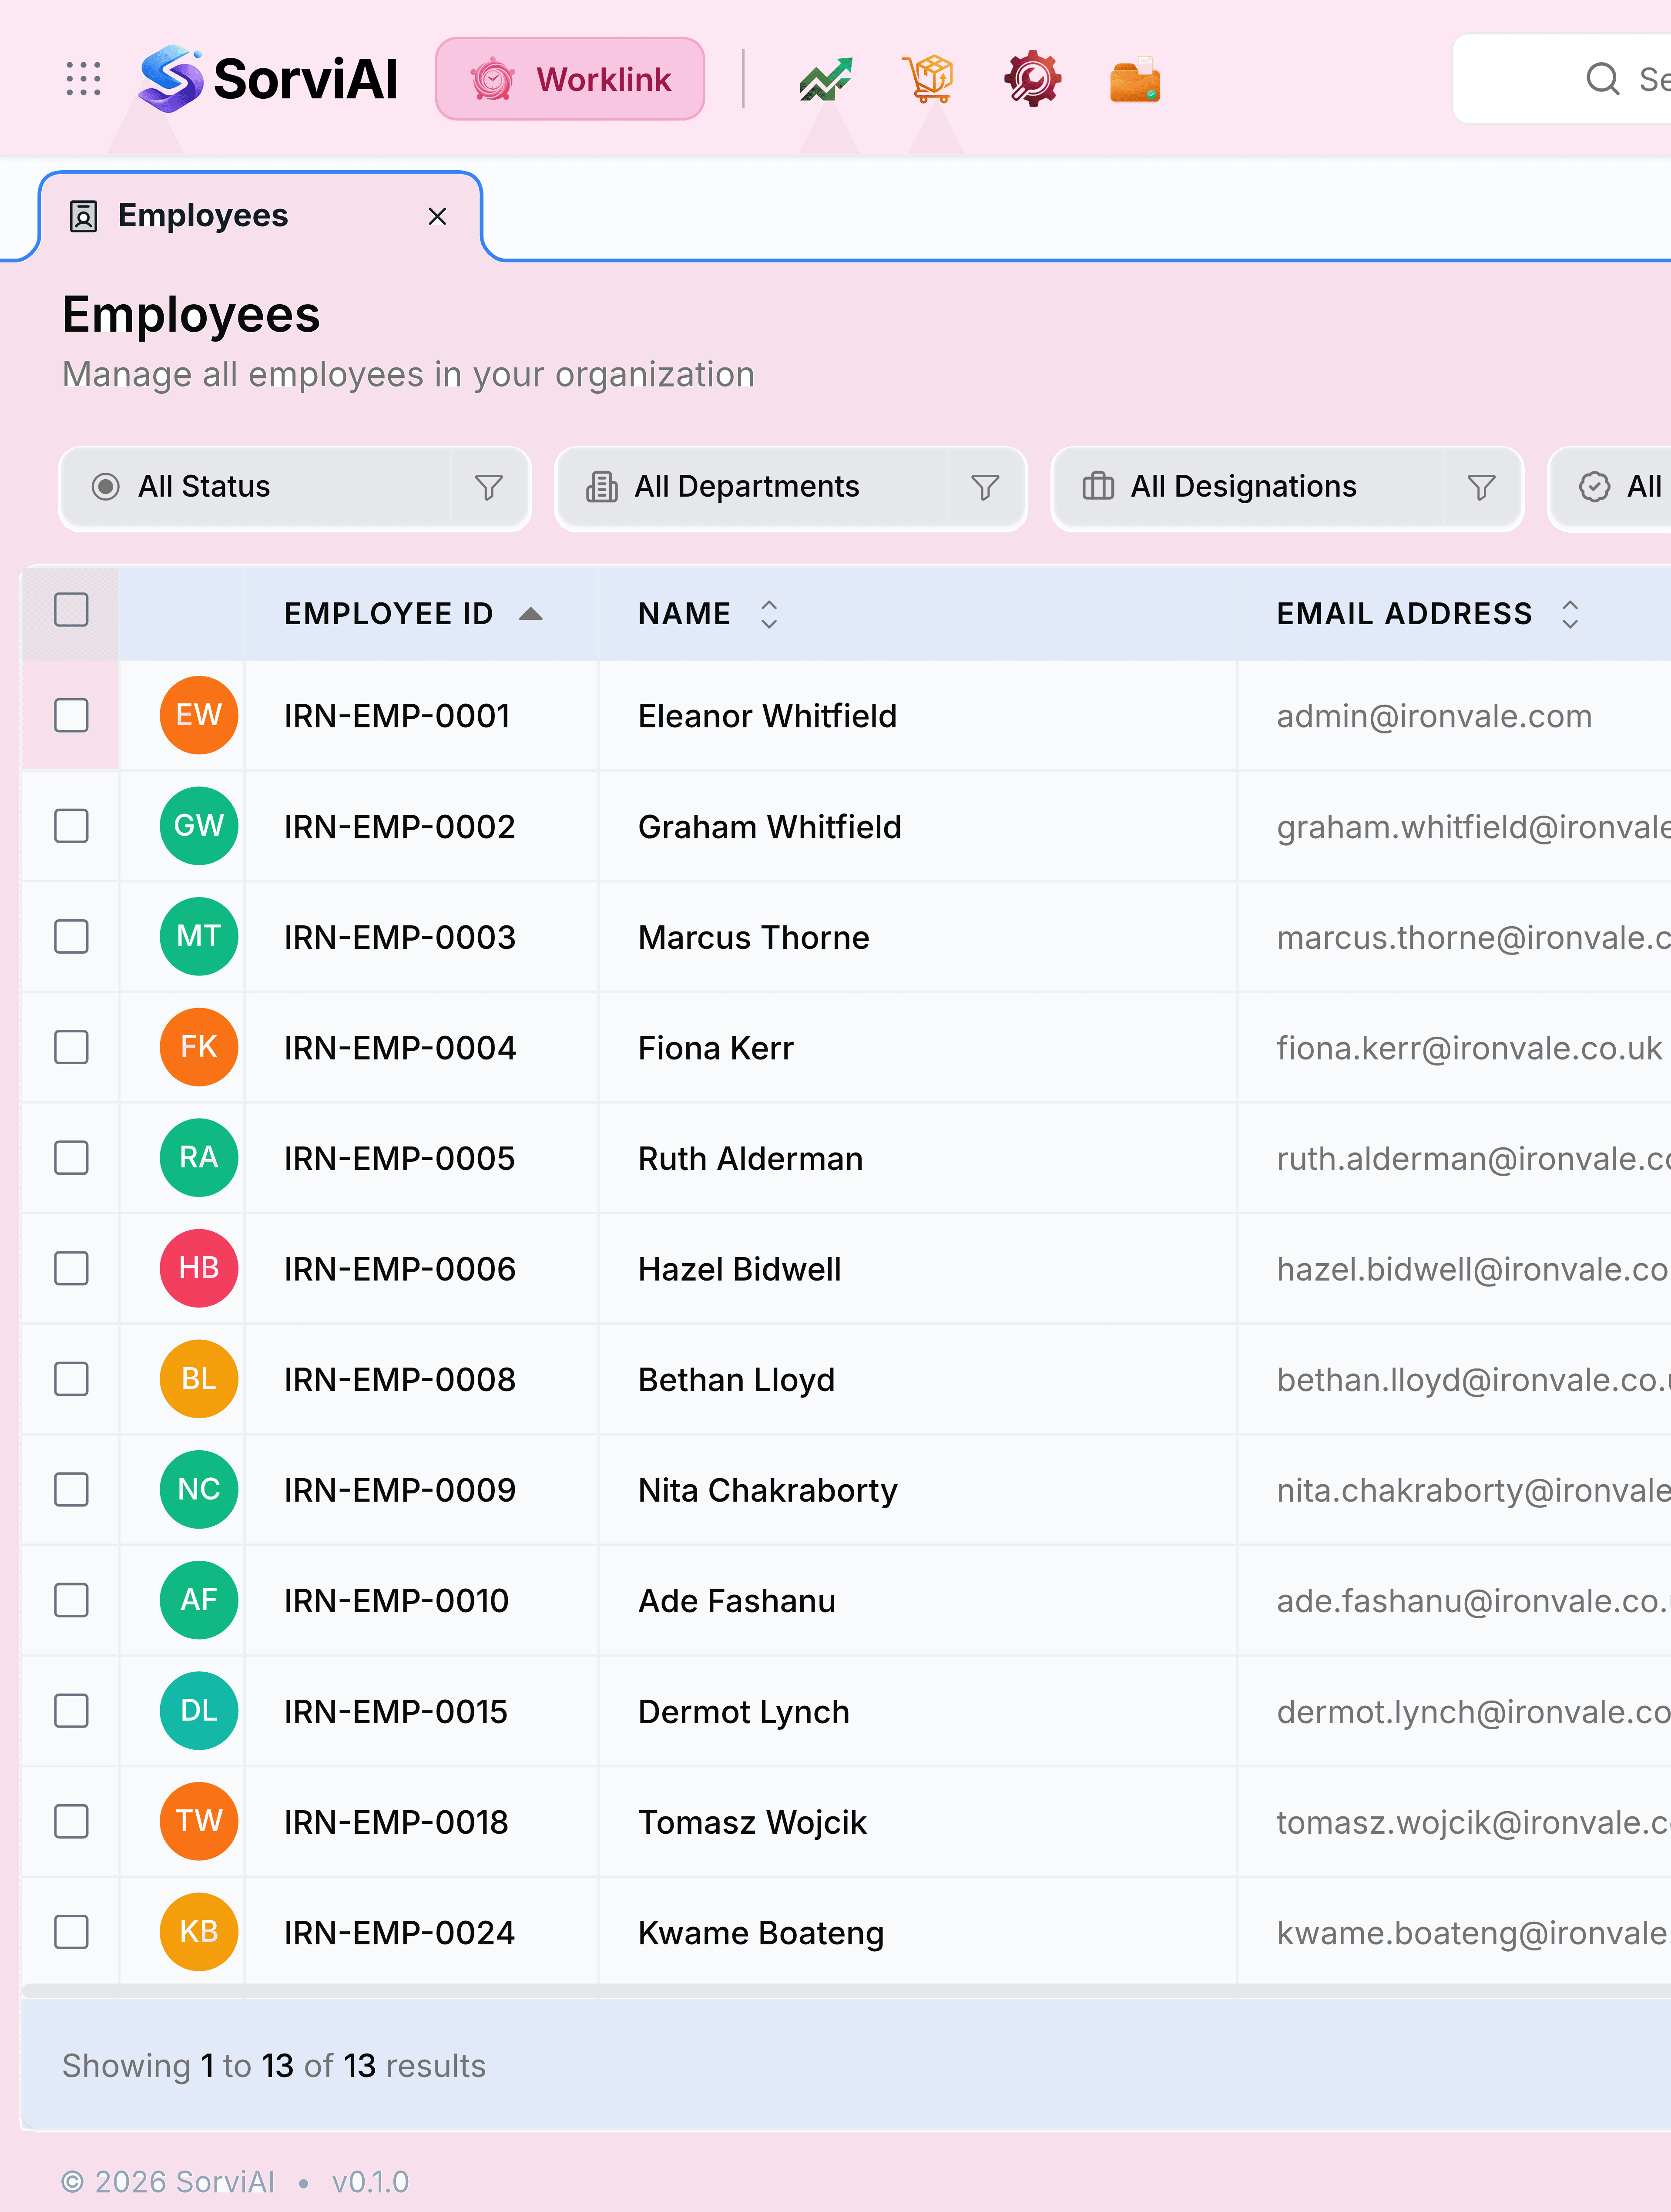Viewport: 1671px width, 2212px height.
Task: Close the Employees tab
Action: (437, 216)
